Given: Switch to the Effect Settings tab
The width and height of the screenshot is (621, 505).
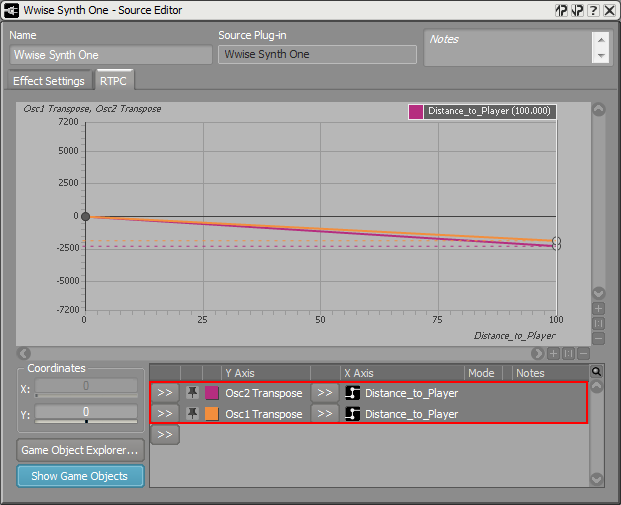Looking at the screenshot, I should click(x=49, y=81).
